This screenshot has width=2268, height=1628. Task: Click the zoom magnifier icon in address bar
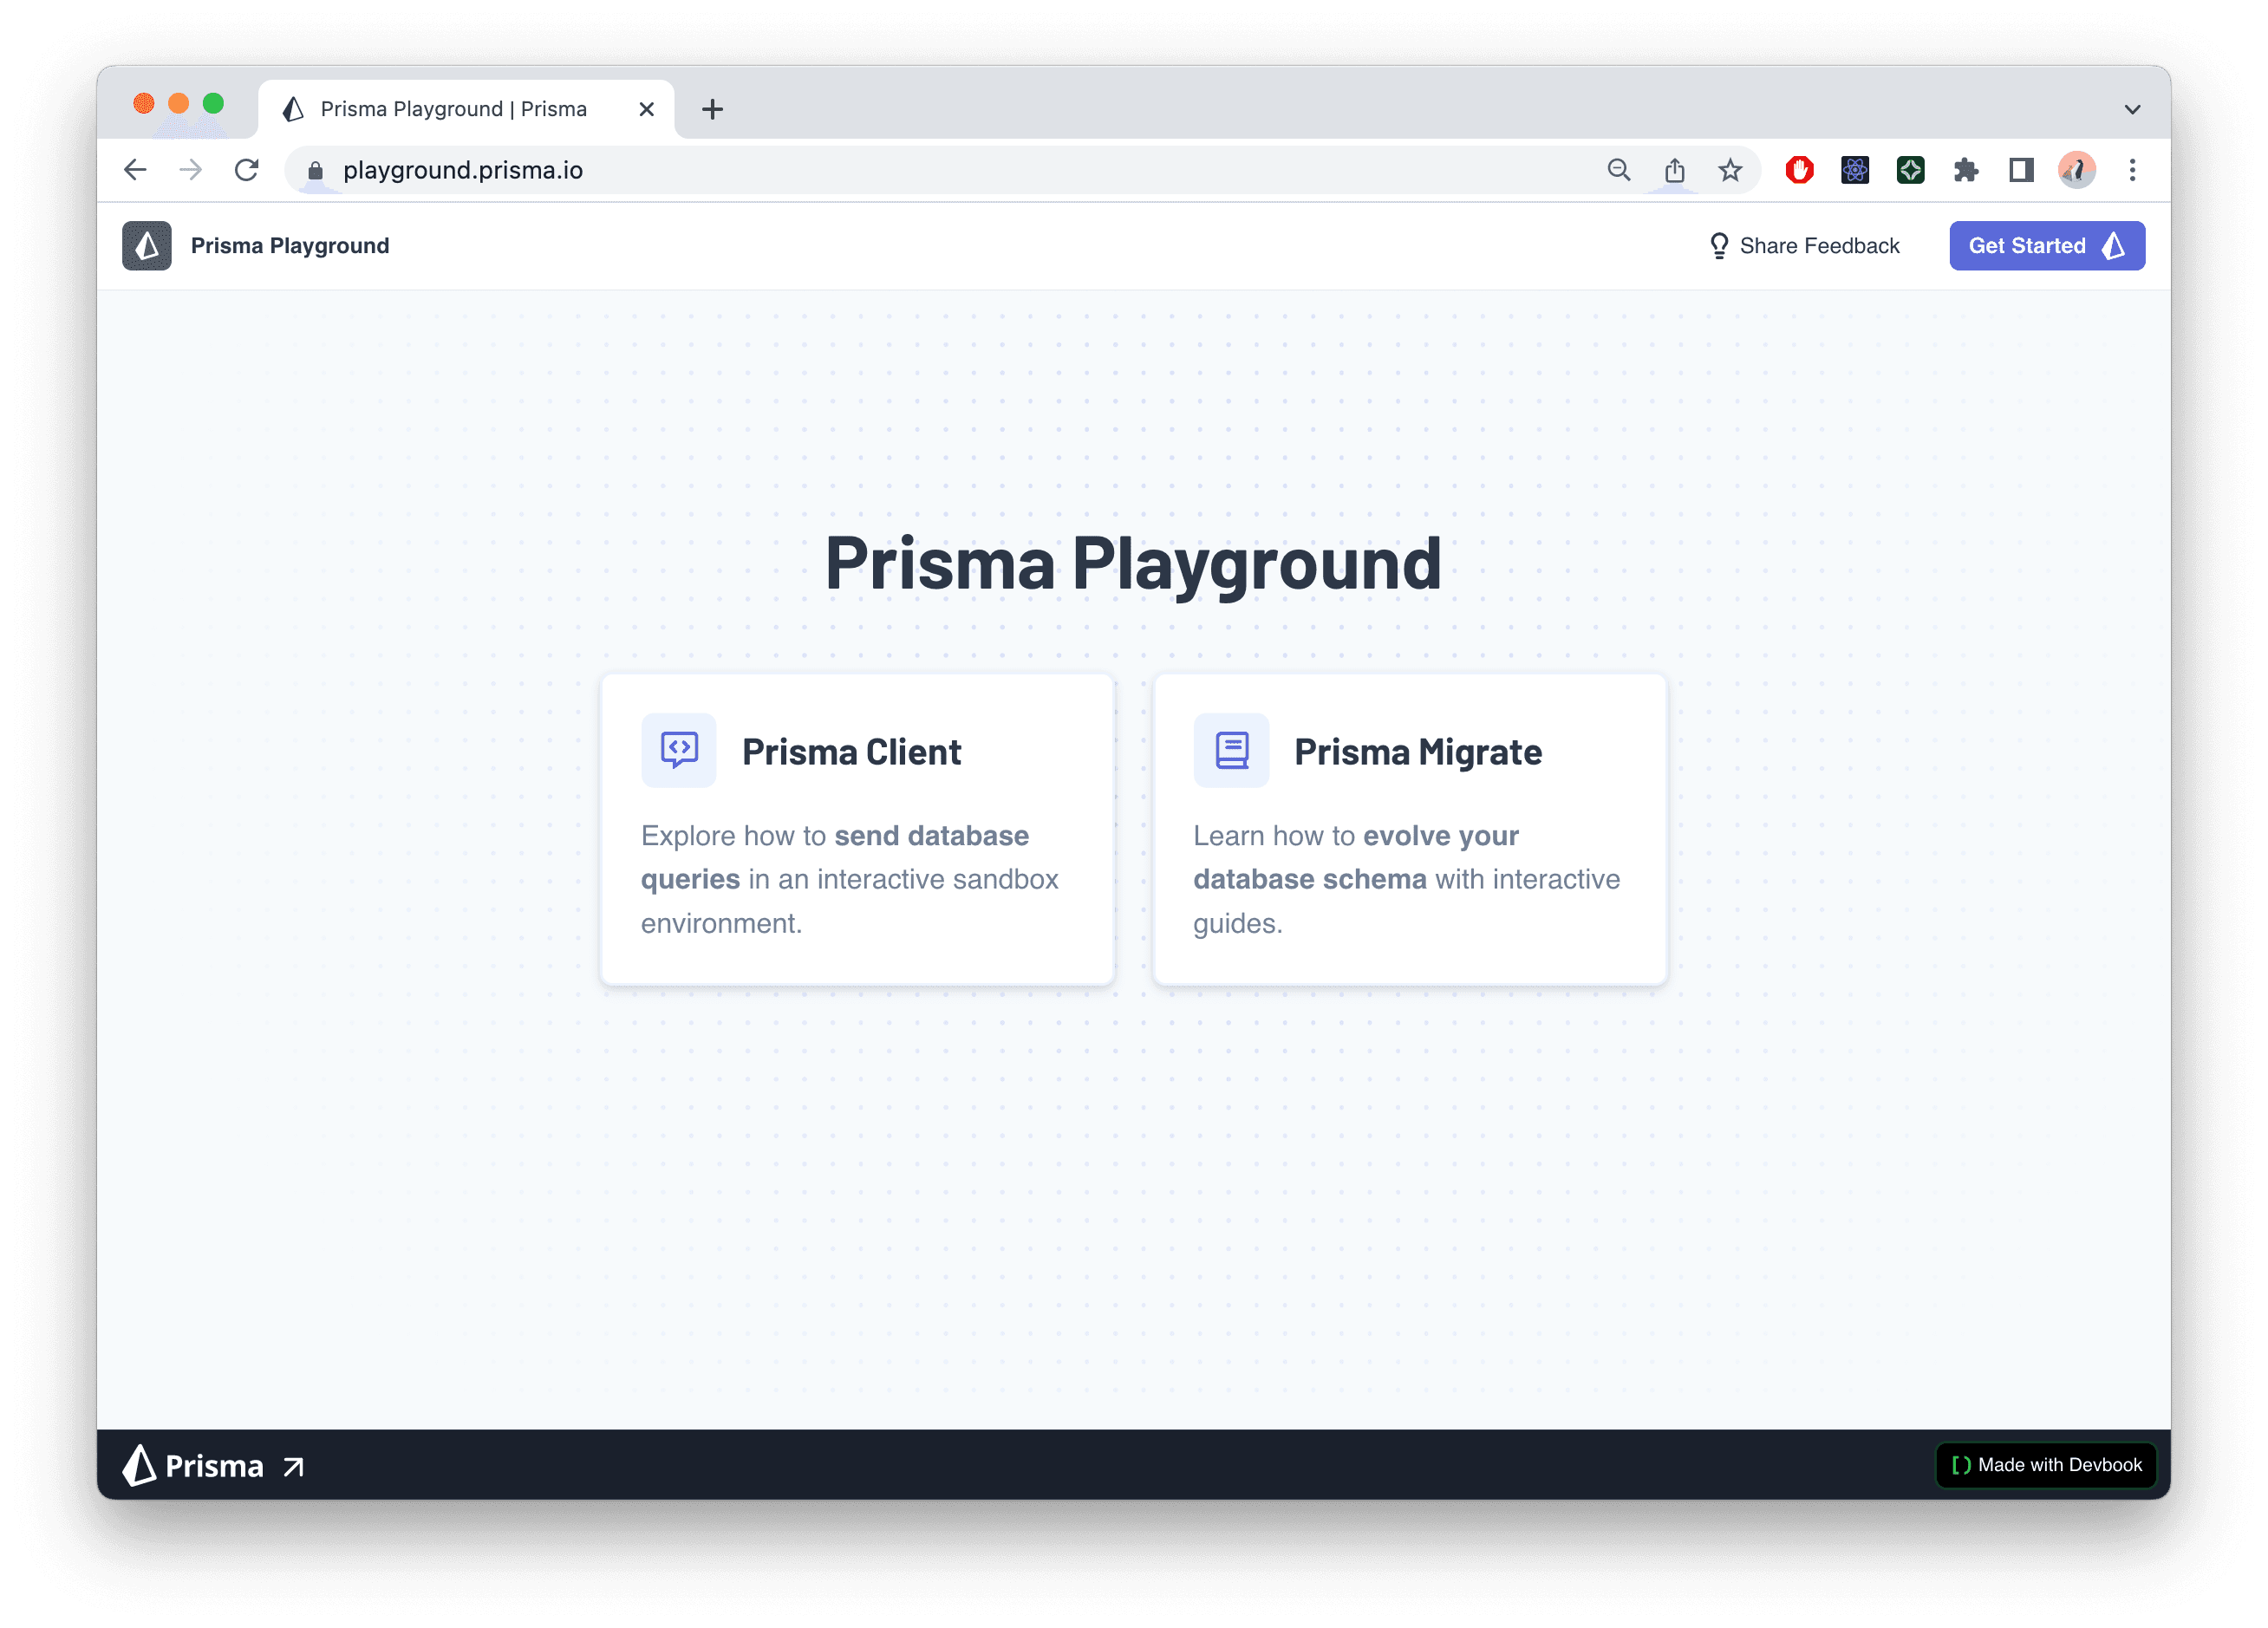(x=1619, y=170)
